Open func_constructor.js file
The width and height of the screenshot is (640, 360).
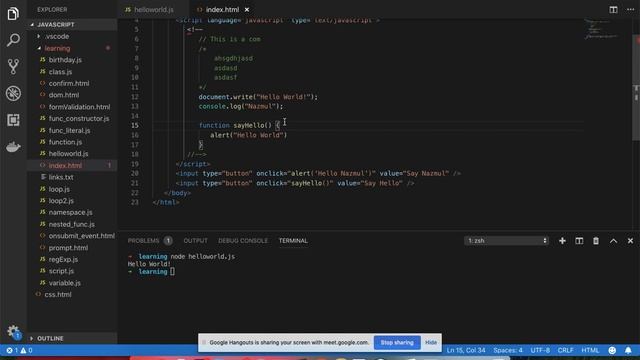(72, 118)
